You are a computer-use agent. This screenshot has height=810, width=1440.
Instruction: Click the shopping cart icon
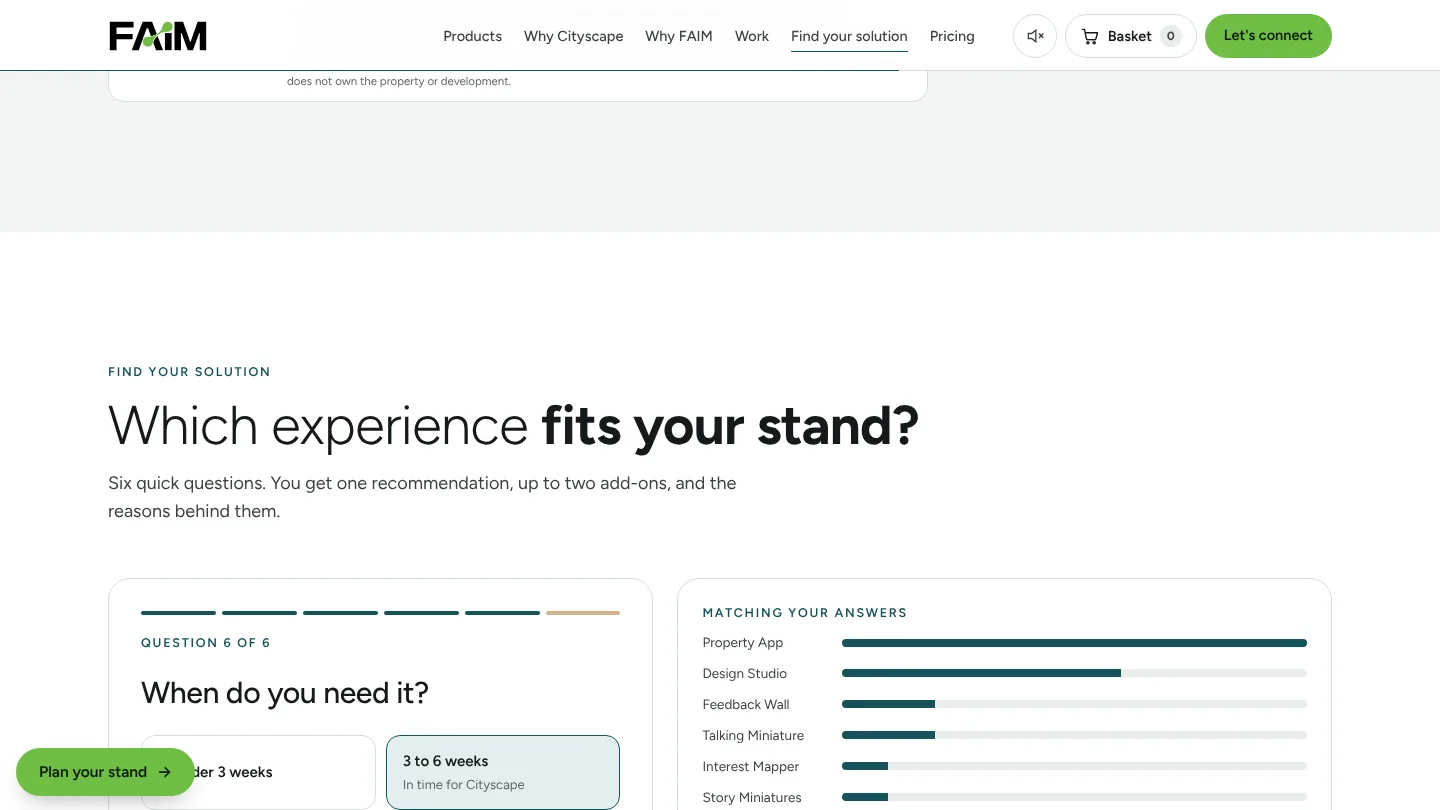point(1090,36)
